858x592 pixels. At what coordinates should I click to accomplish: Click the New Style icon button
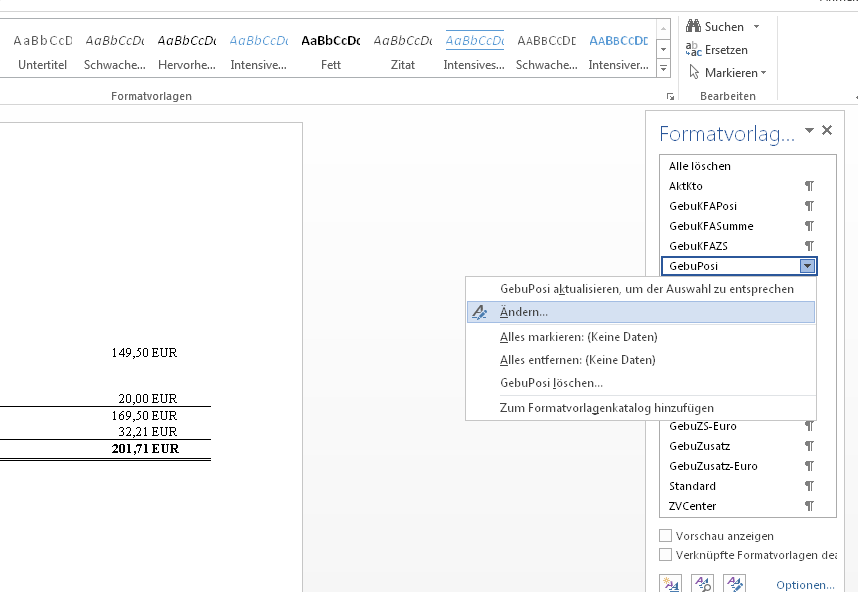(670, 583)
